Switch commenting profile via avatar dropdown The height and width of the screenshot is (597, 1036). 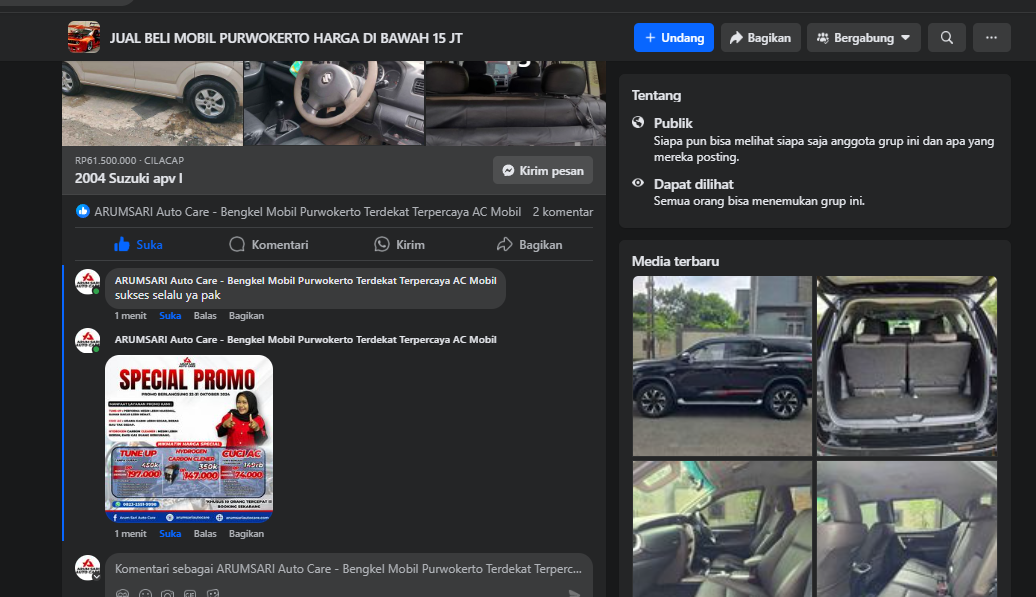coord(88,568)
